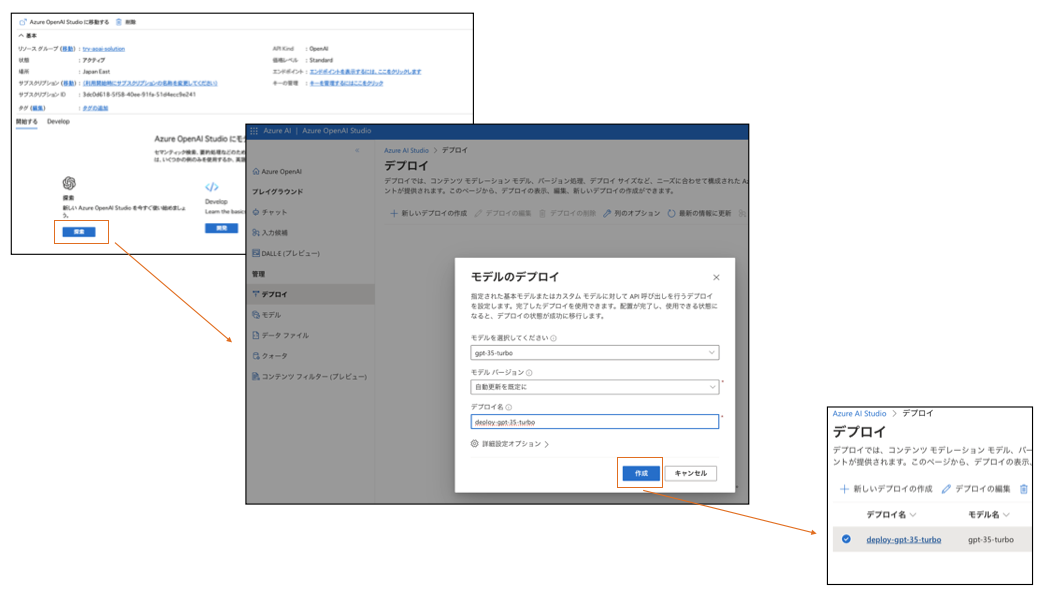
Task: Click the キャンセル button in the dialog
Action: coord(690,473)
